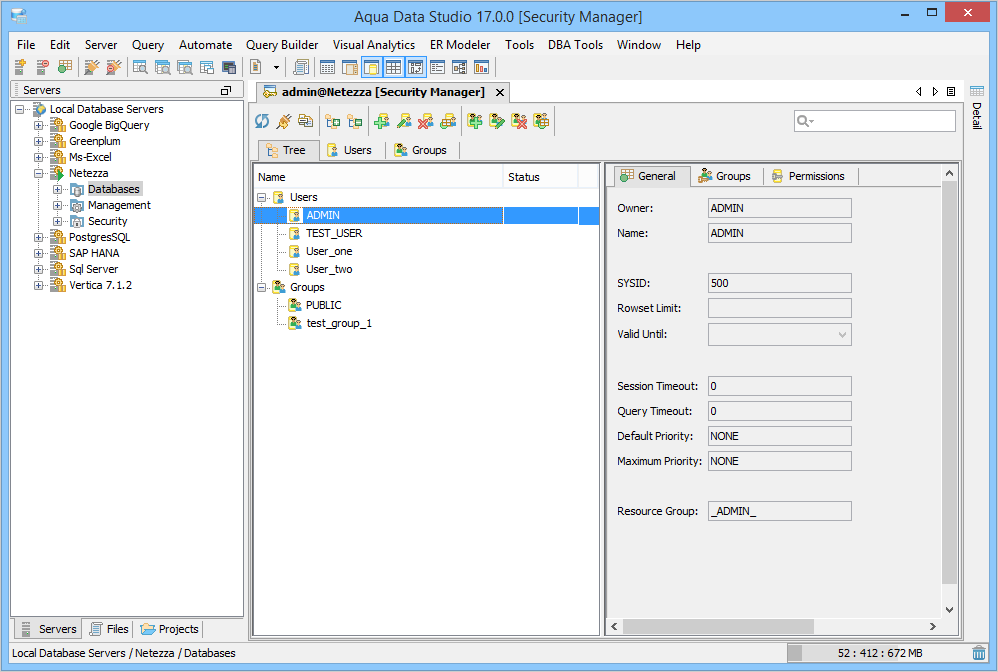Viewport: 998px width, 672px height.
Task: Open the Visual Analytics menu
Action: point(374,45)
